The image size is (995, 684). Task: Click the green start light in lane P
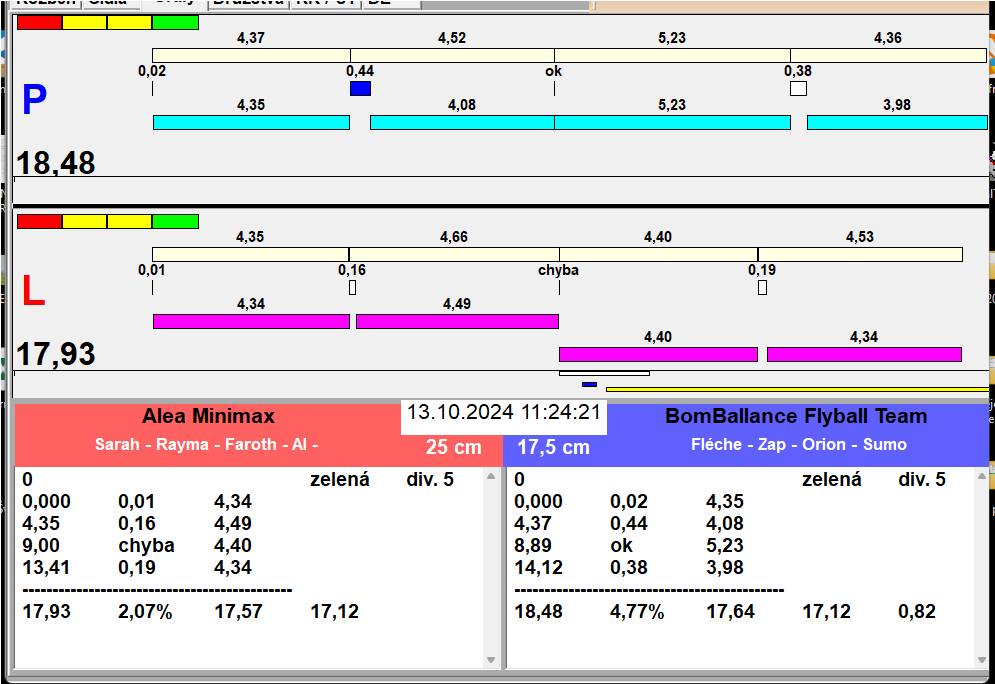point(175,22)
